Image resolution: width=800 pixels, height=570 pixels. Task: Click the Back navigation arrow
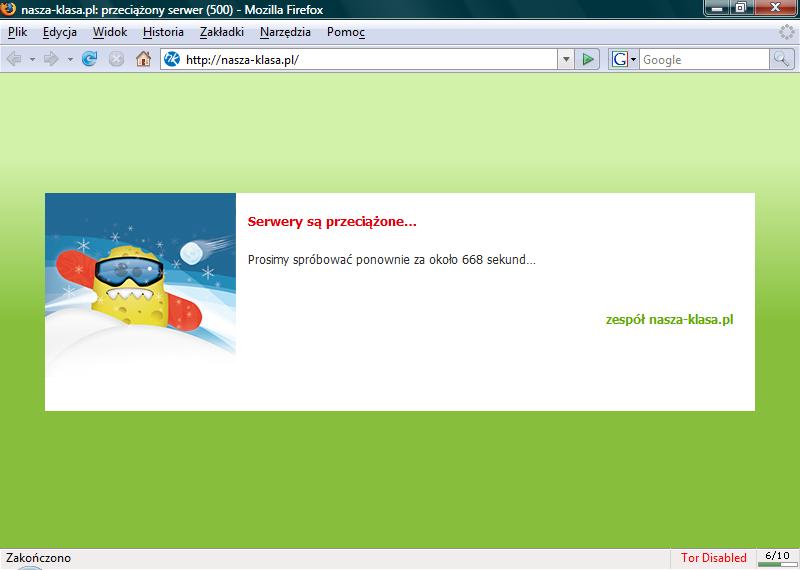click(x=14, y=59)
